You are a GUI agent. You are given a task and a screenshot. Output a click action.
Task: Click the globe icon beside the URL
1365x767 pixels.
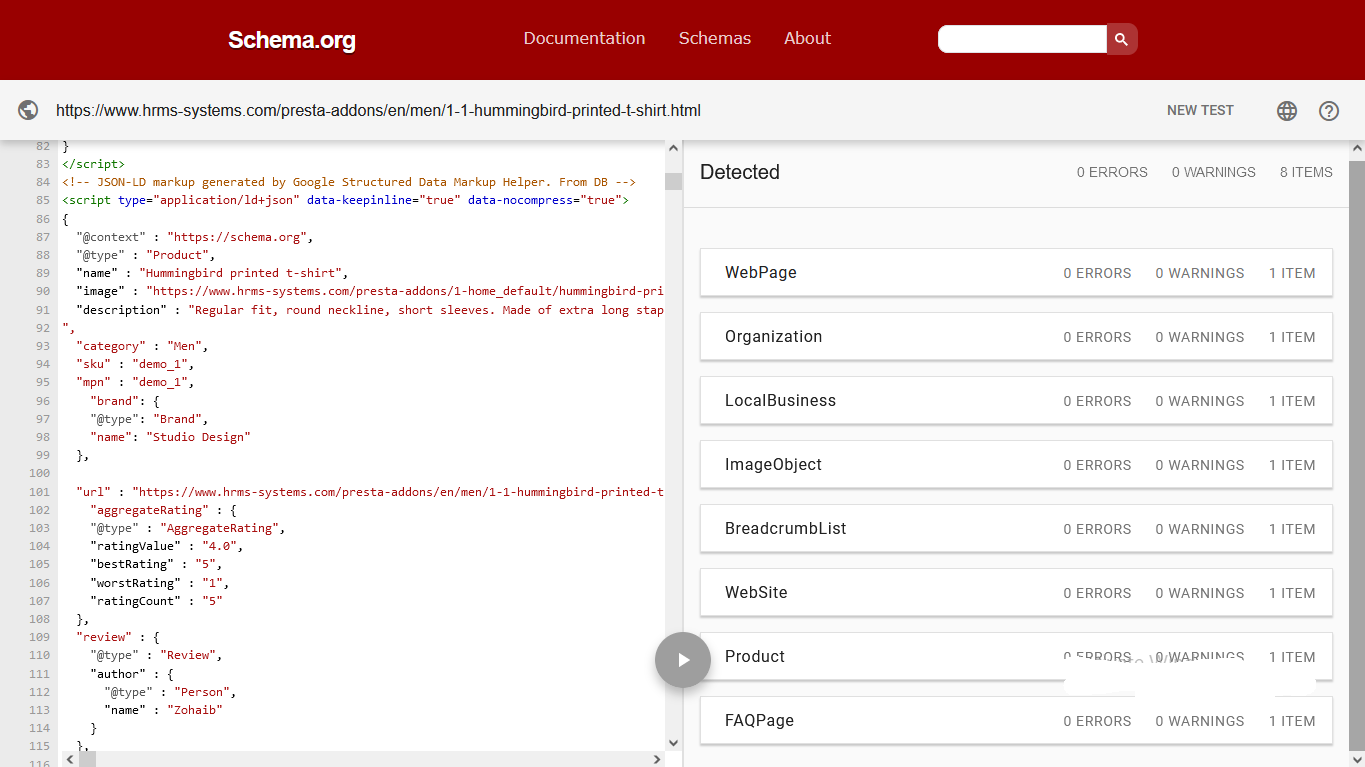pyautogui.click(x=28, y=110)
